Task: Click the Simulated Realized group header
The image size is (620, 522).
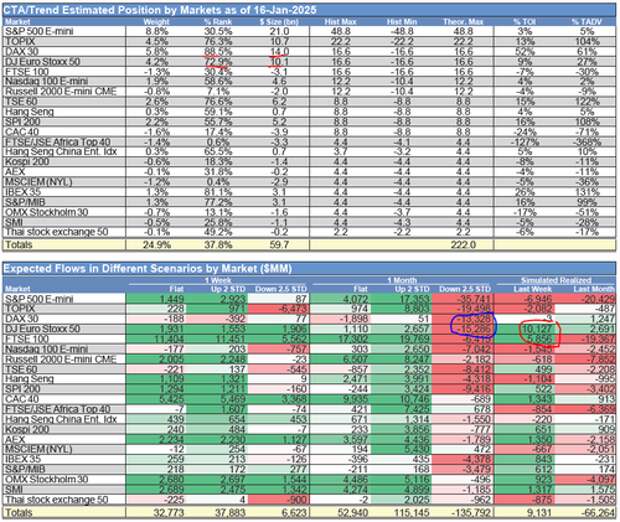Action: pyautogui.click(x=560, y=281)
